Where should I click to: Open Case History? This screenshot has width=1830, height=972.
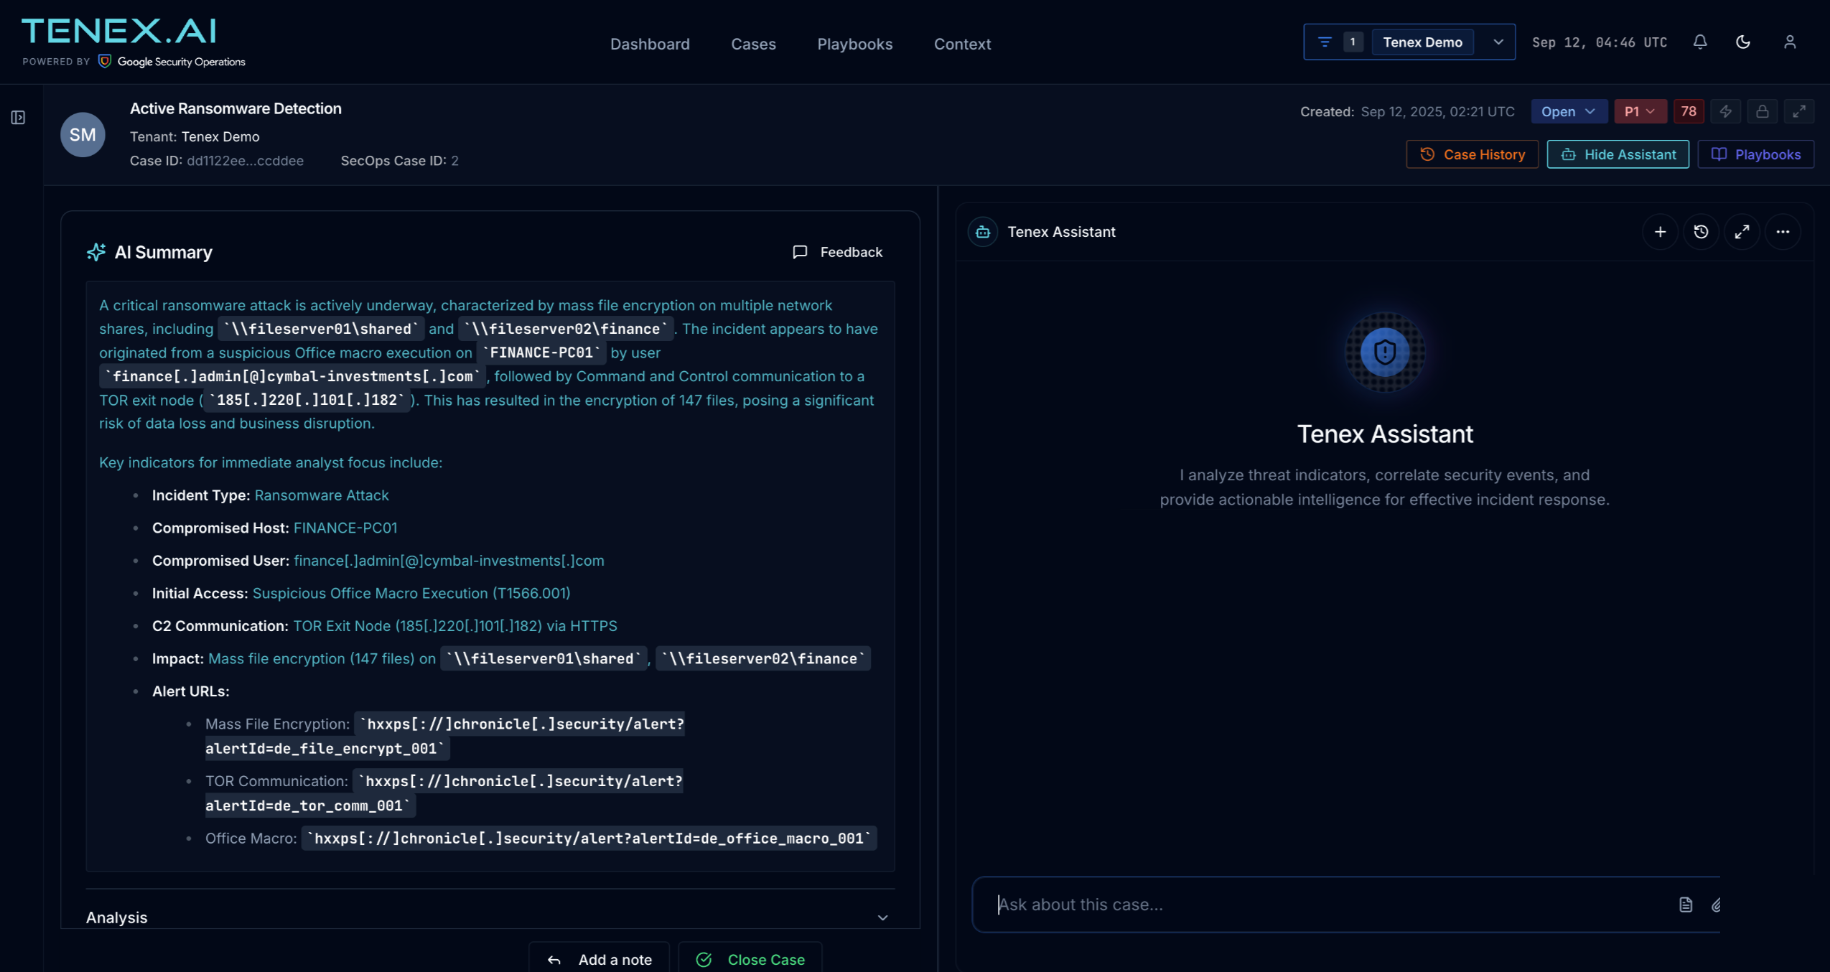[x=1472, y=154]
